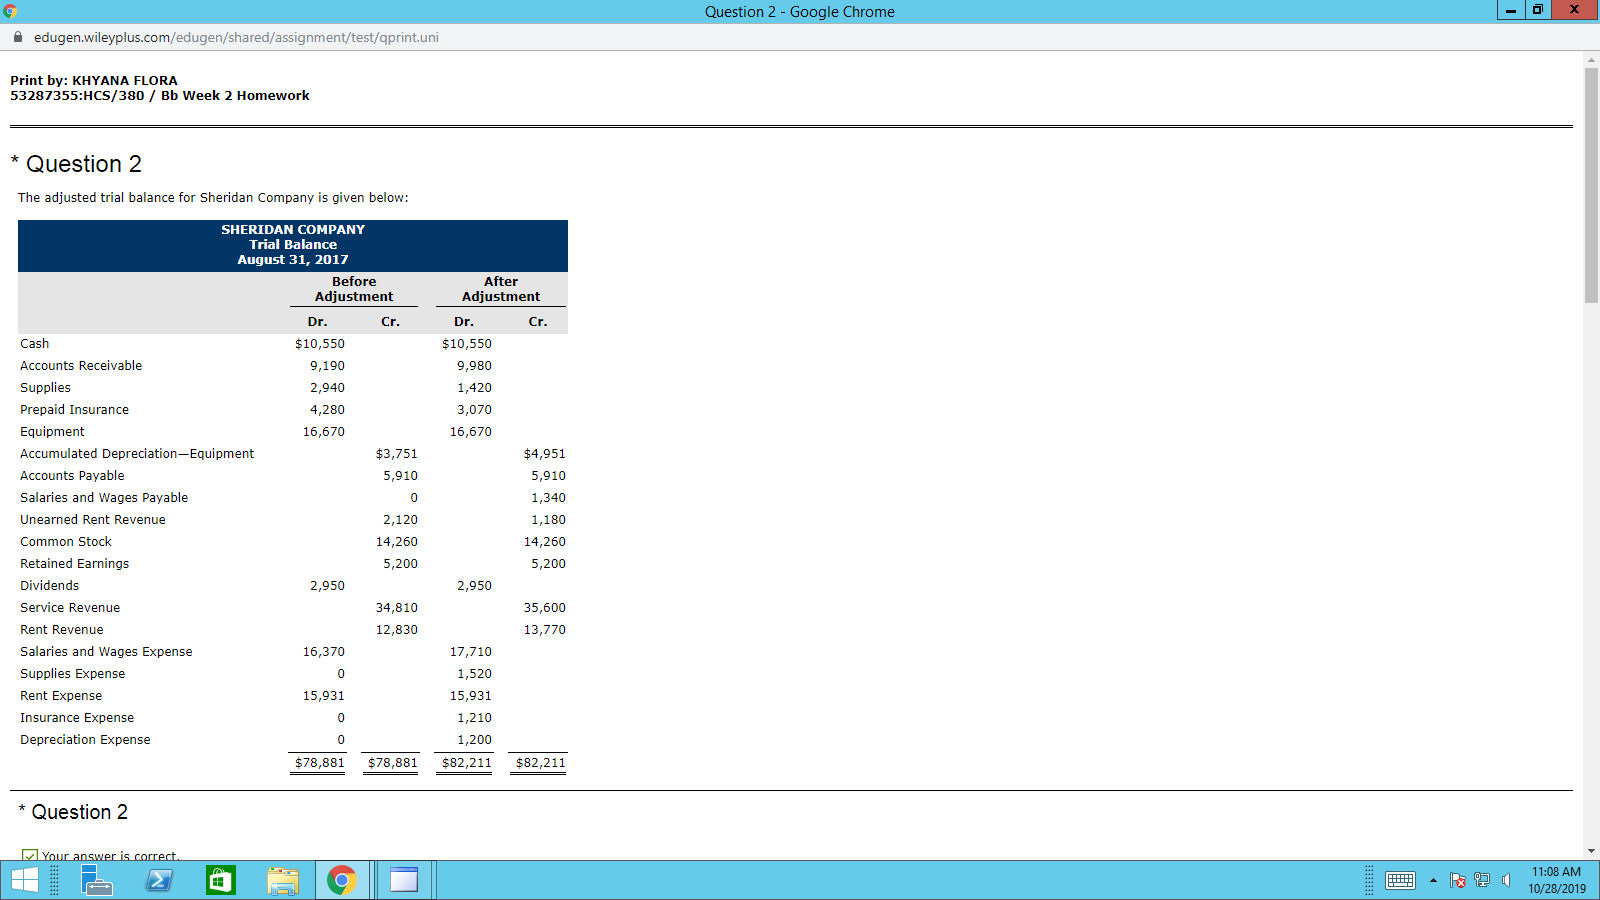Click the Windows Start button
The width and height of the screenshot is (1600, 900).
[25, 880]
